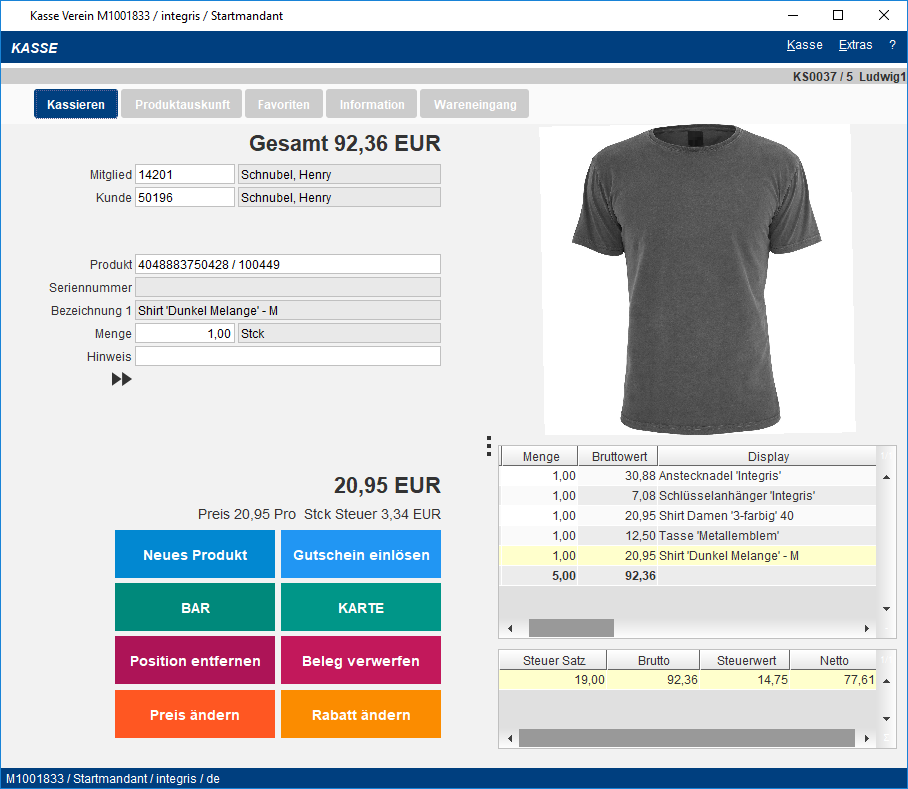Click the Rabatt ändern button

coord(361,715)
